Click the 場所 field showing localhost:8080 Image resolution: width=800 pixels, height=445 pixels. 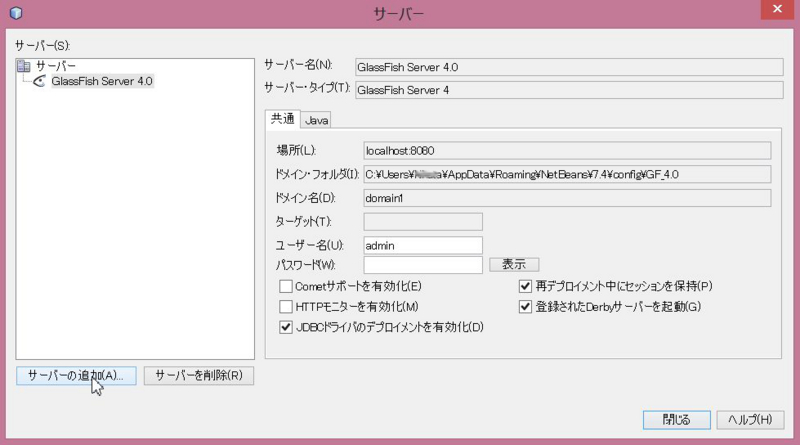(567, 151)
